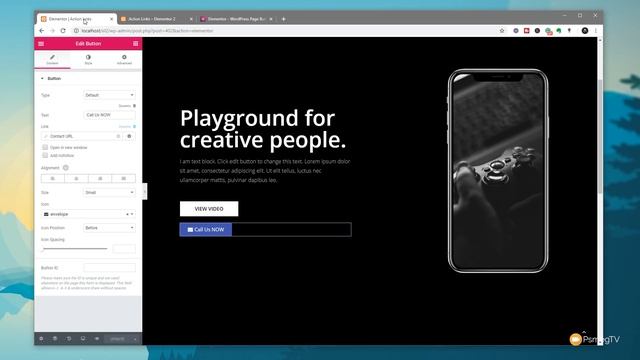This screenshot has height=360, width=640.
Task: Switch to the Advanced tab
Action: (124, 60)
